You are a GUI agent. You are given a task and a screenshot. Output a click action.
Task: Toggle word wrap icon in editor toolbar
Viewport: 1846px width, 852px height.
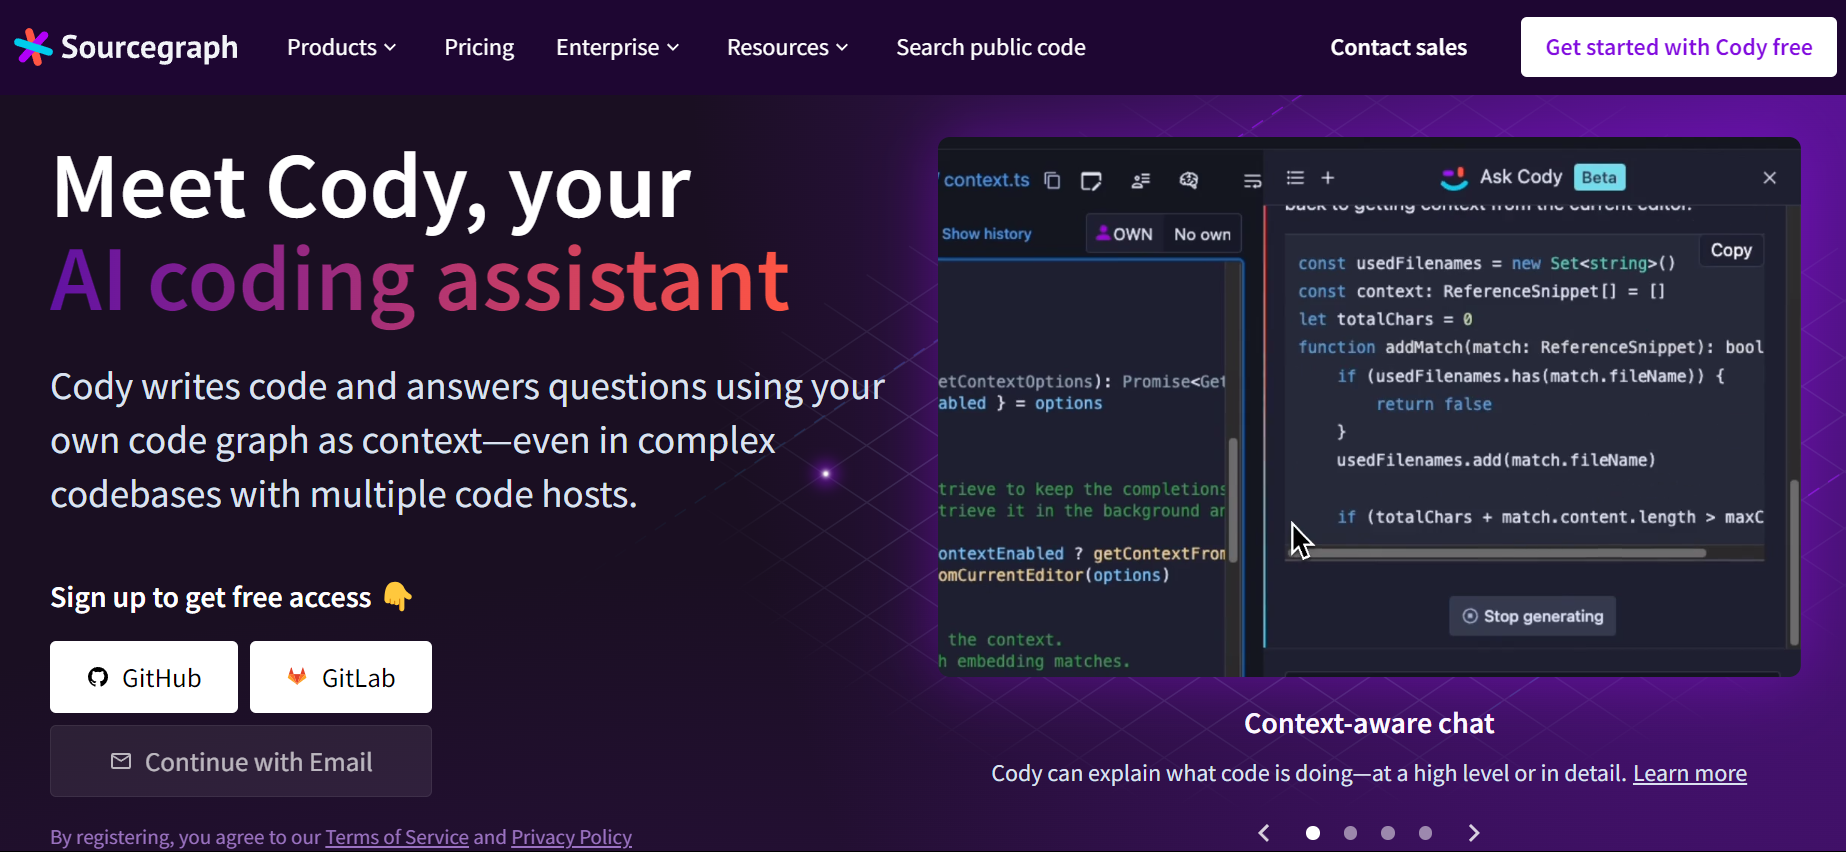pyautogui.click(x=1251, y=180)
